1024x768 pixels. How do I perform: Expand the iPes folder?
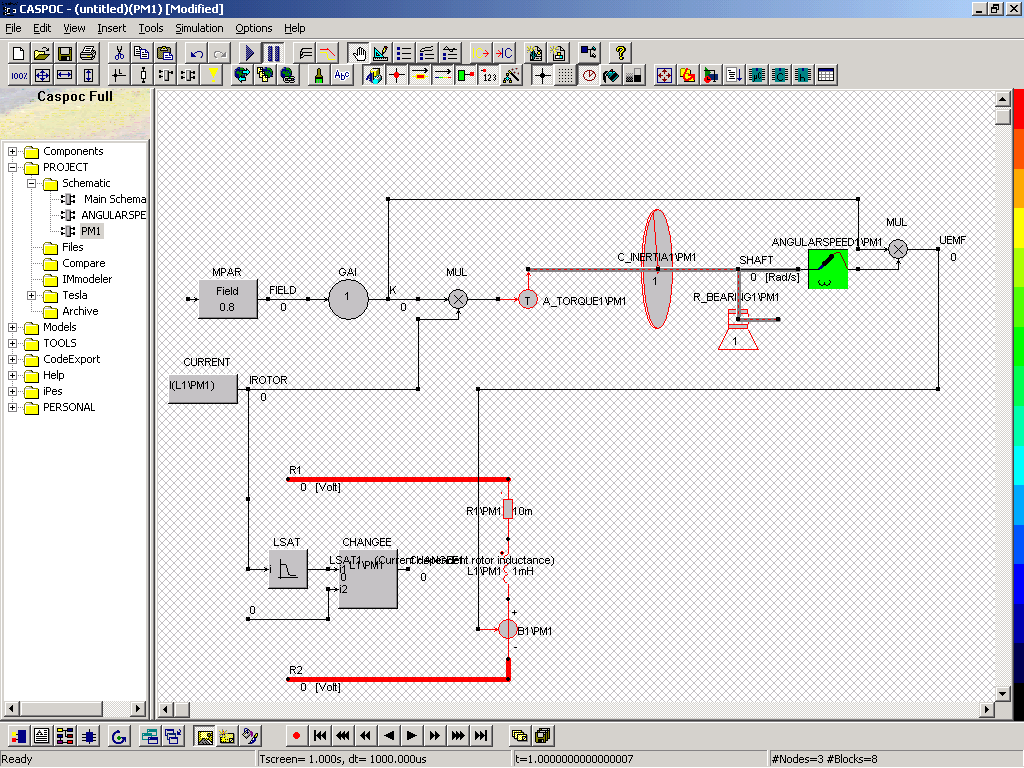tap(12, 391)
